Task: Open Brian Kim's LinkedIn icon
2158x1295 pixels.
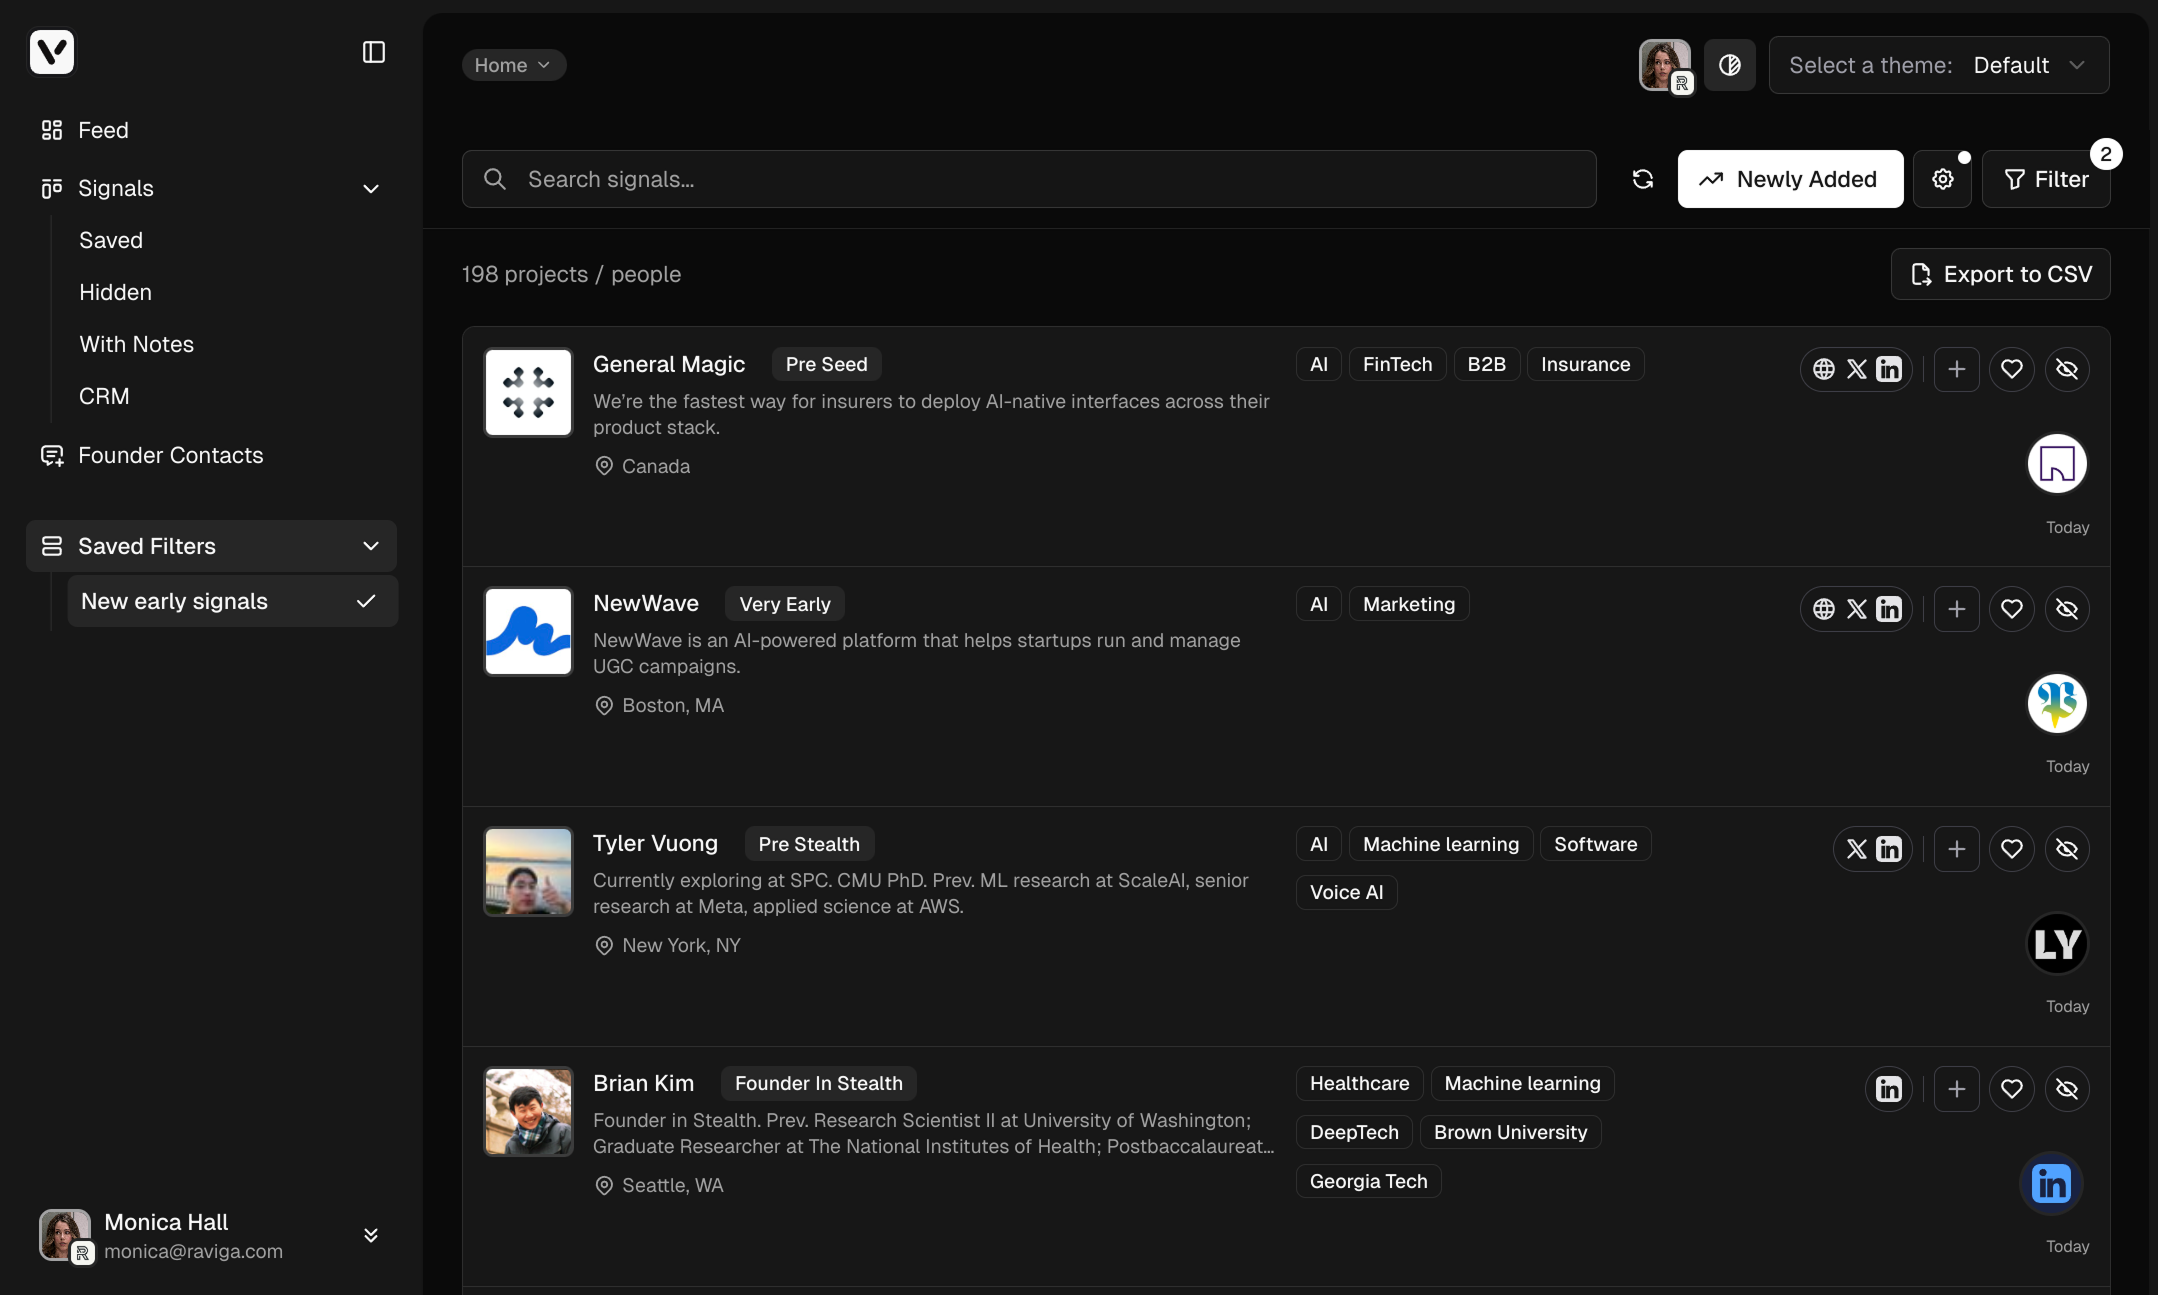Action: [x=1889, y=1089]
